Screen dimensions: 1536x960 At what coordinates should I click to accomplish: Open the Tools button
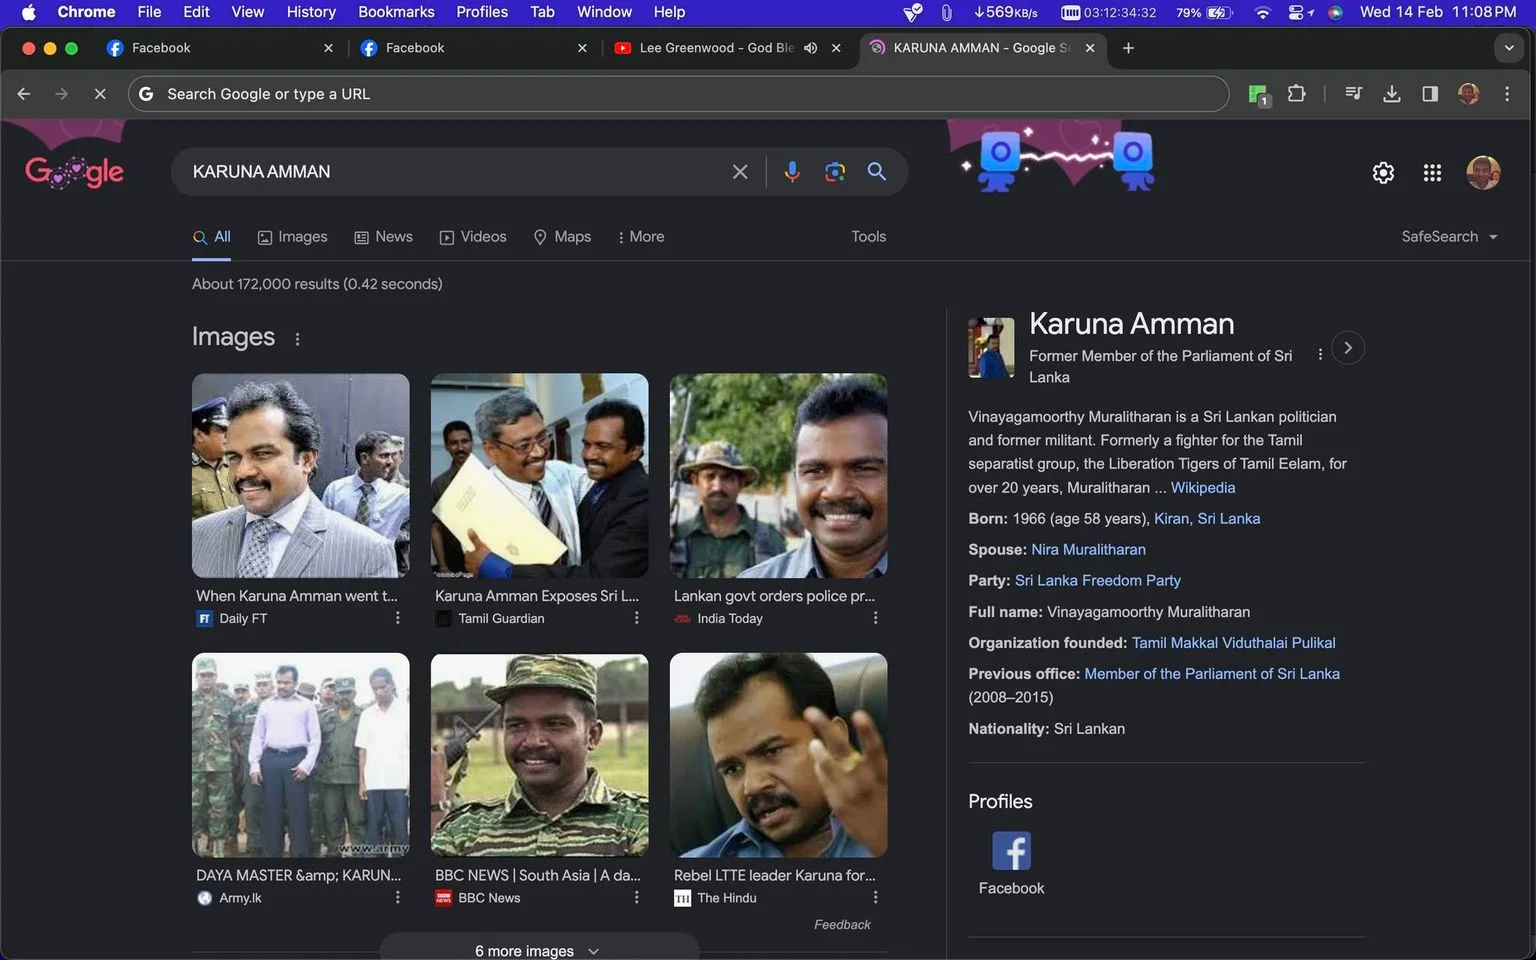(869, 237)
